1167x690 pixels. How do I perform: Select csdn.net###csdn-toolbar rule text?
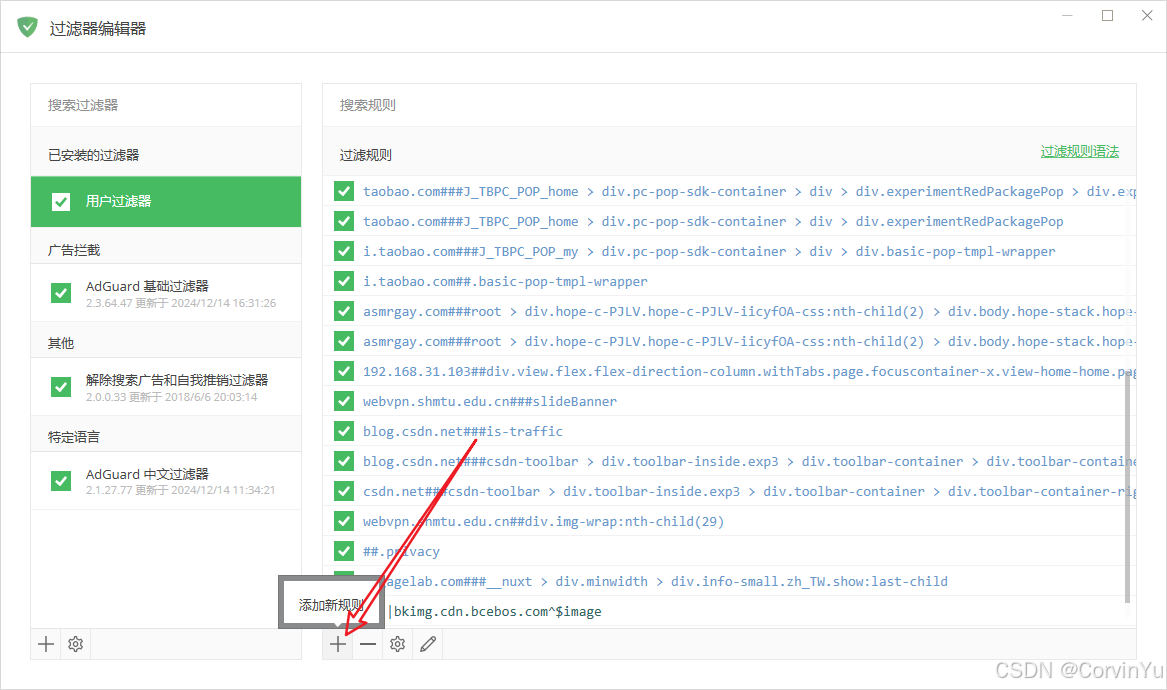click(749, 491)
